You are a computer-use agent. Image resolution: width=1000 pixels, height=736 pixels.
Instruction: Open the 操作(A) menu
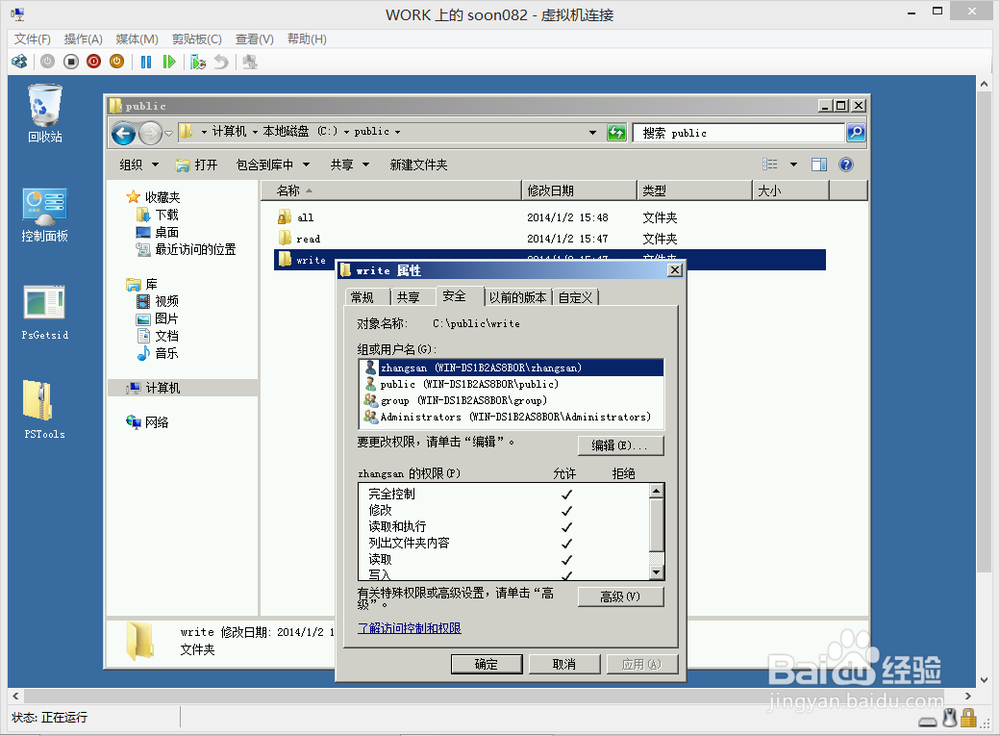tap(84, 39)
